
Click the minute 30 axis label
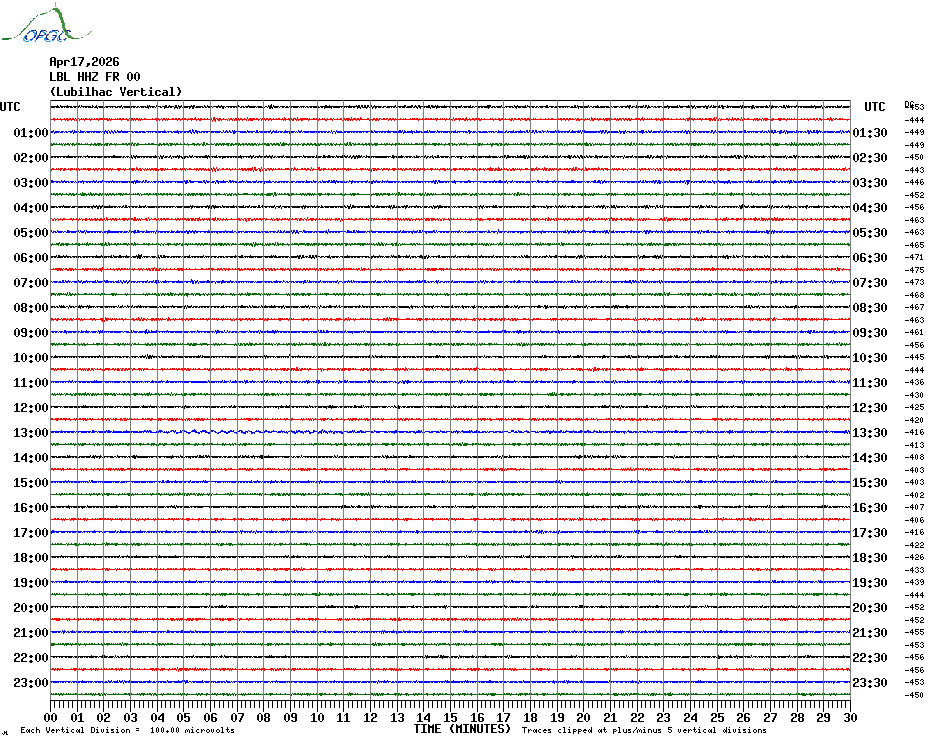[850, 718]
